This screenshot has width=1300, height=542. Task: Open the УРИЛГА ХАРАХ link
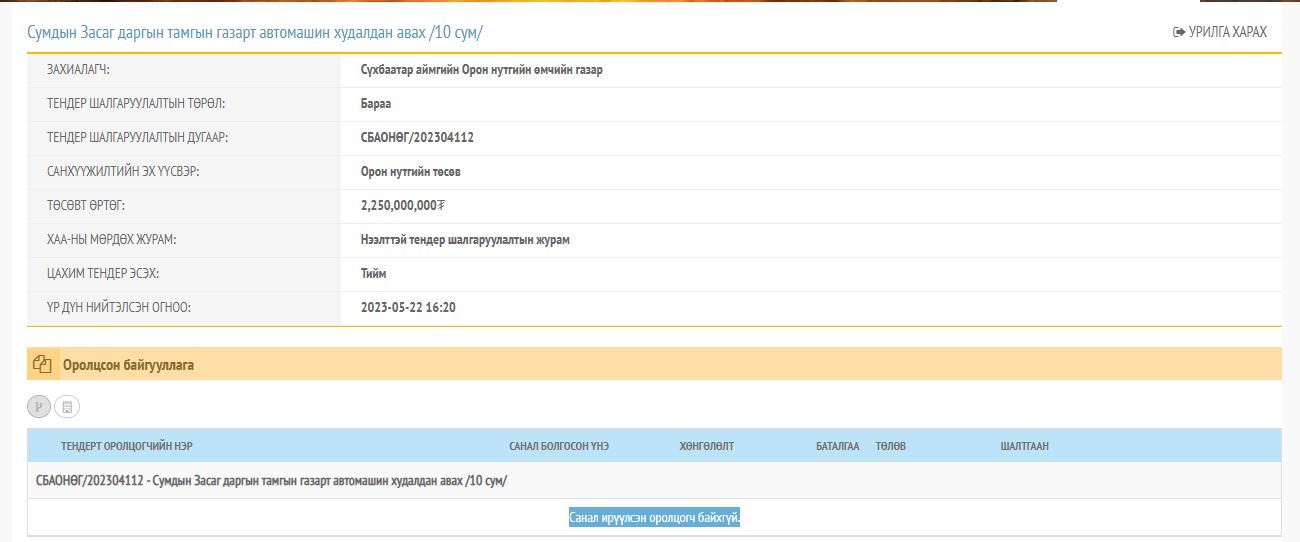click(x=1227, y=32)
